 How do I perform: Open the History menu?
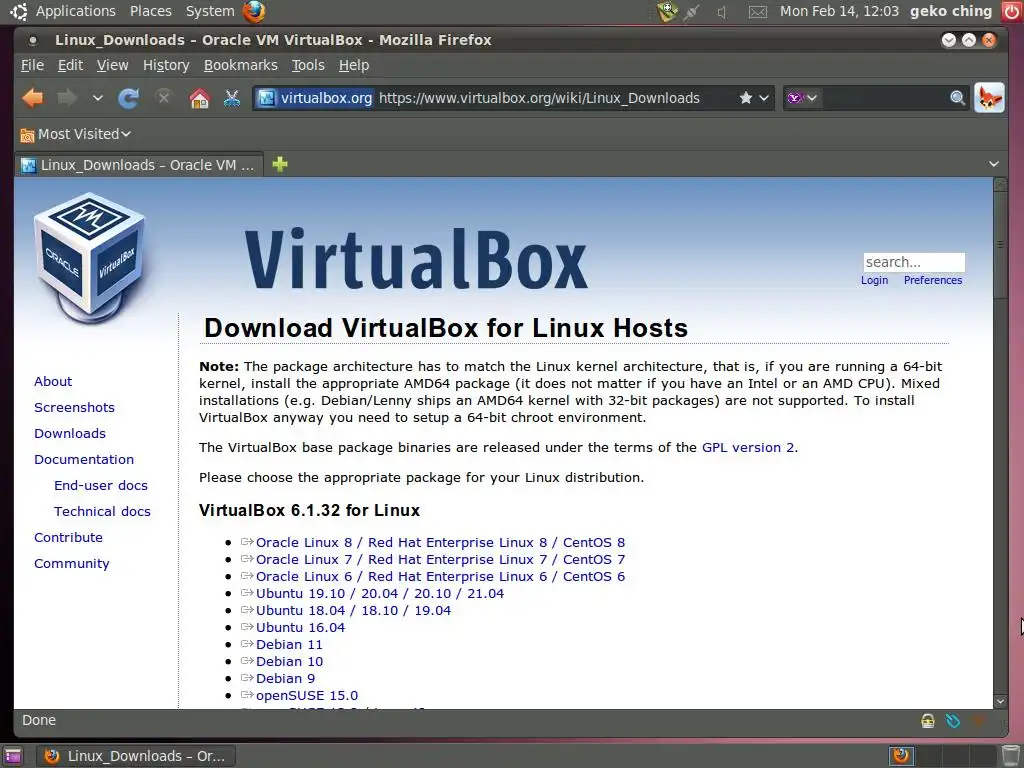coord(166,65)
